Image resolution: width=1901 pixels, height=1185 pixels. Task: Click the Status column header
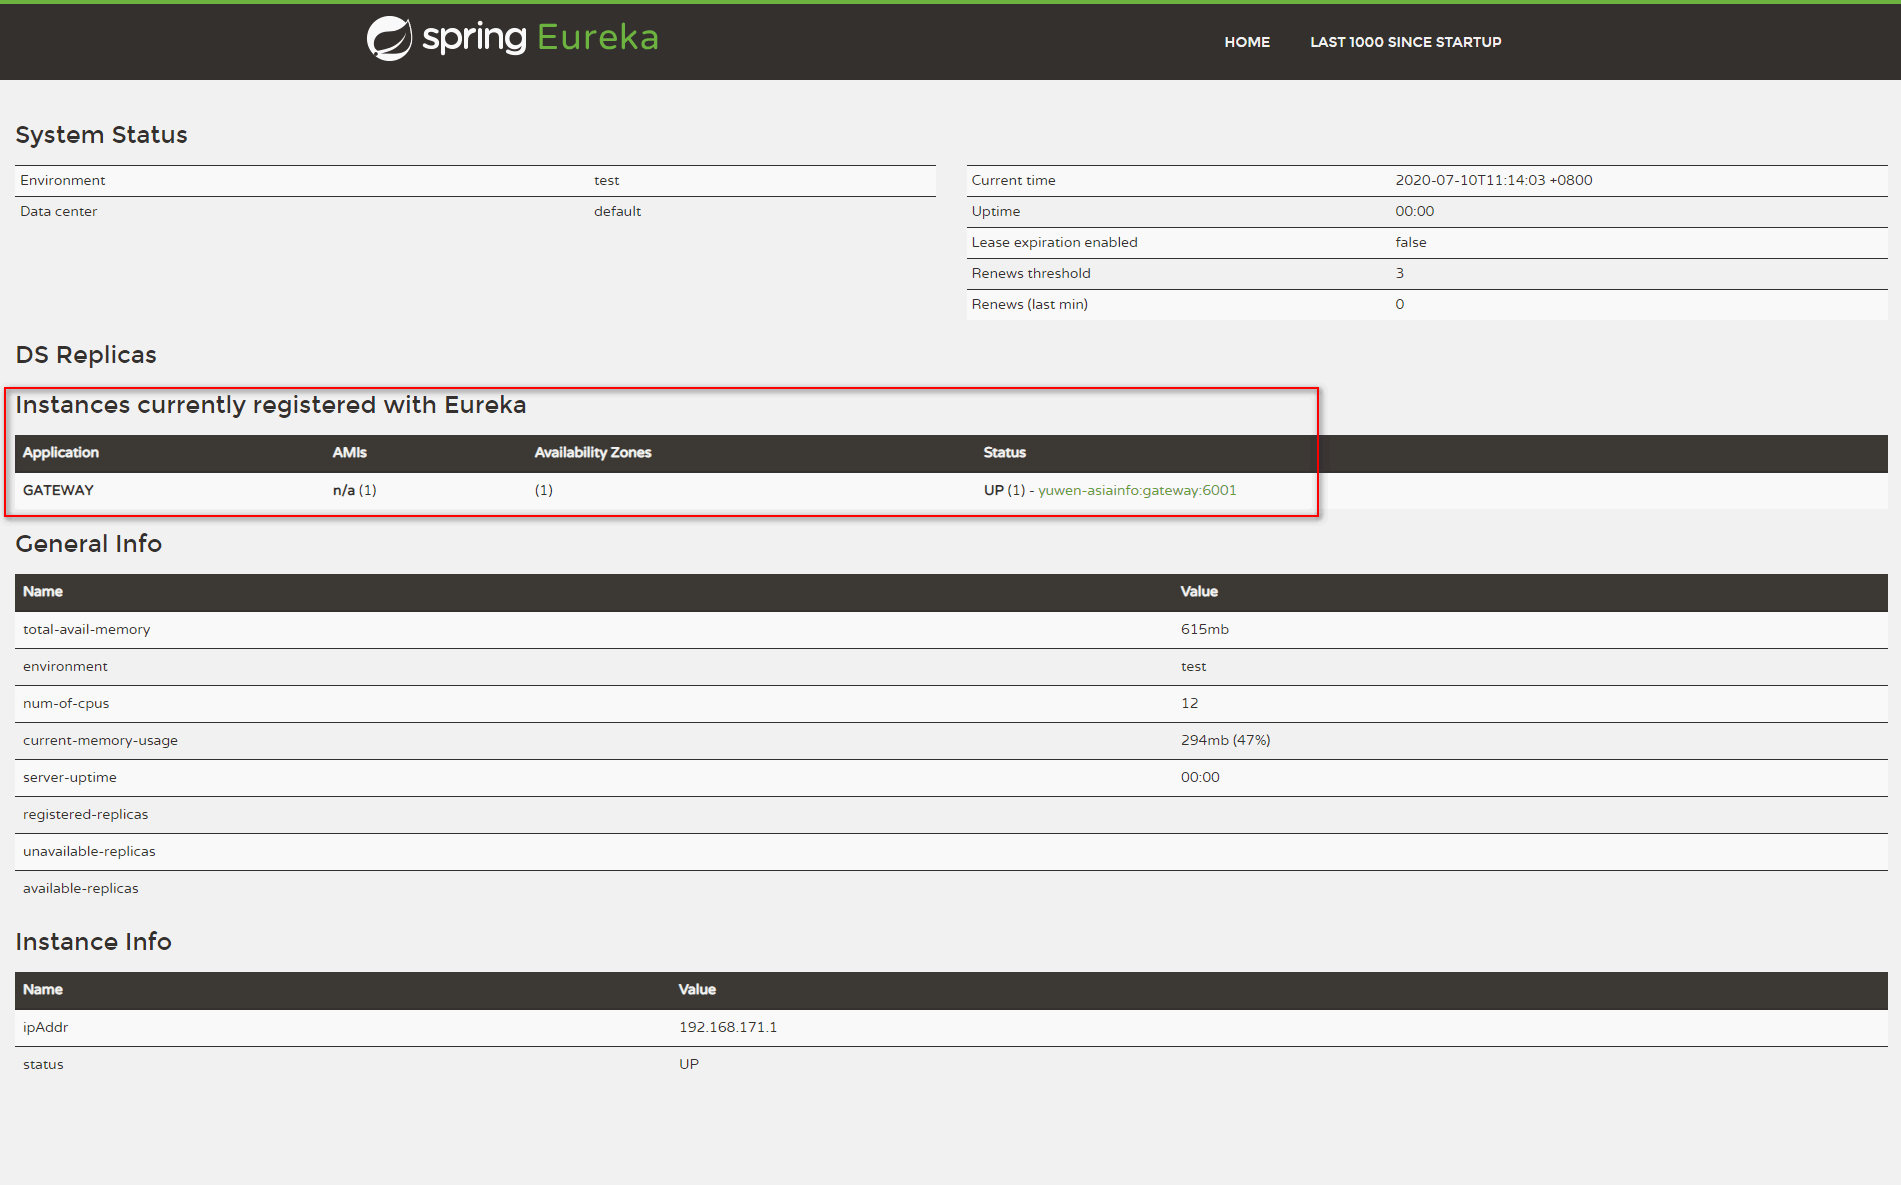[x=1005, y=452]
